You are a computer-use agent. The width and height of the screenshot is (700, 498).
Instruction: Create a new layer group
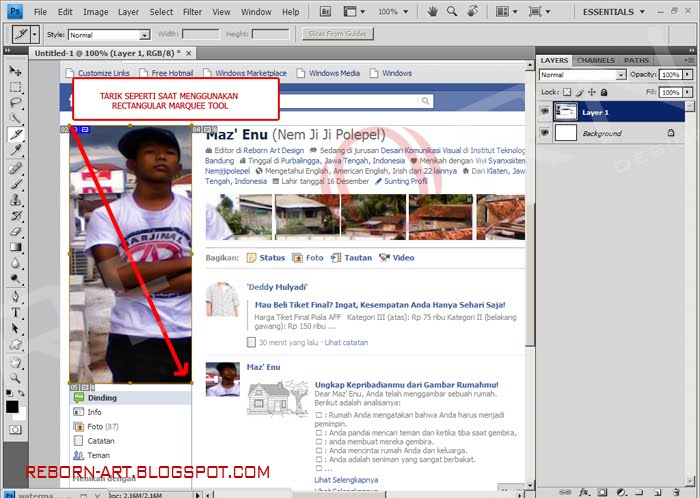click(x=639, y=492)
